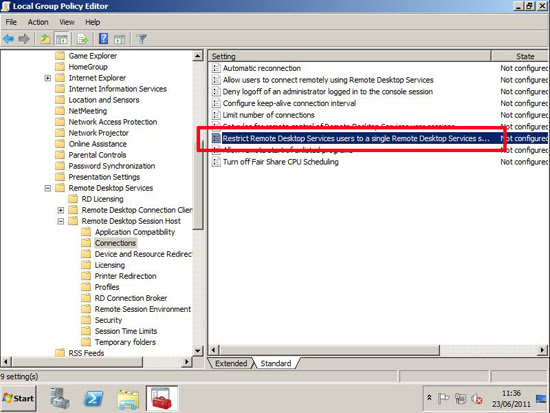550x413 pixels.
Task: Select Turn off Fair Share CPU Scheduling
Action: 281,162
